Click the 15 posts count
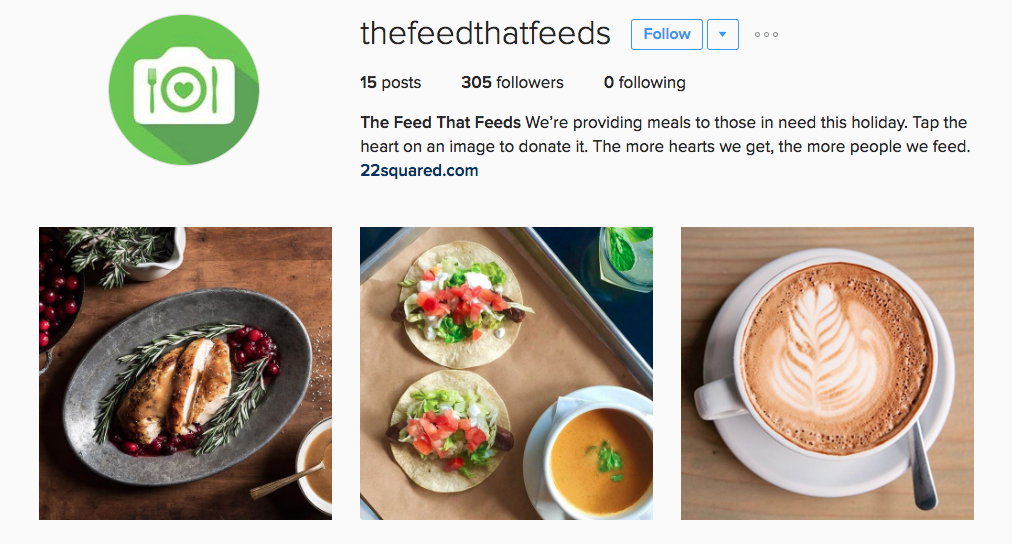 390,83
